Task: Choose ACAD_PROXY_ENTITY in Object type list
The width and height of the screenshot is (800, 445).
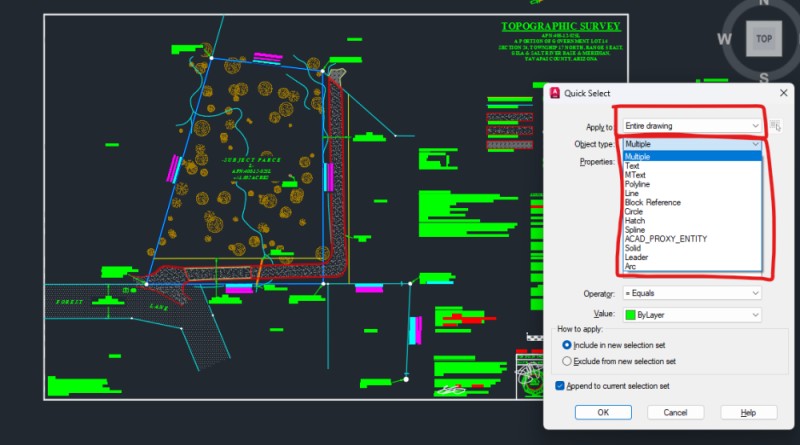Action: (x=692, y=238)
